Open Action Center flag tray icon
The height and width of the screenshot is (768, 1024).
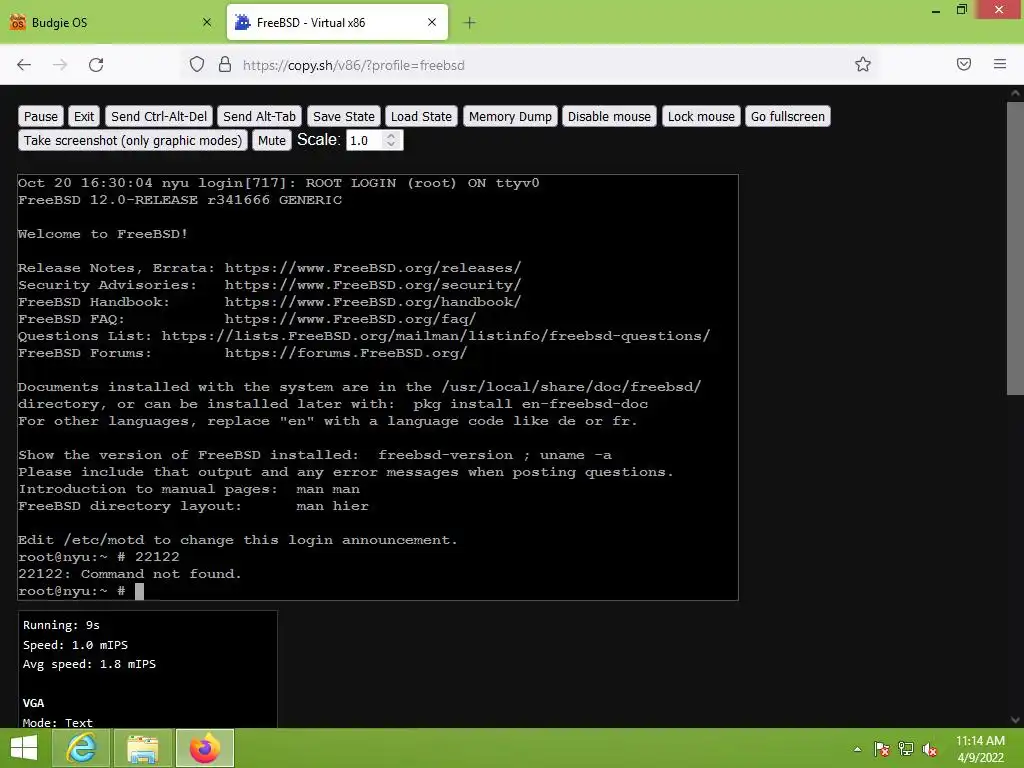(x=882, y=749)
